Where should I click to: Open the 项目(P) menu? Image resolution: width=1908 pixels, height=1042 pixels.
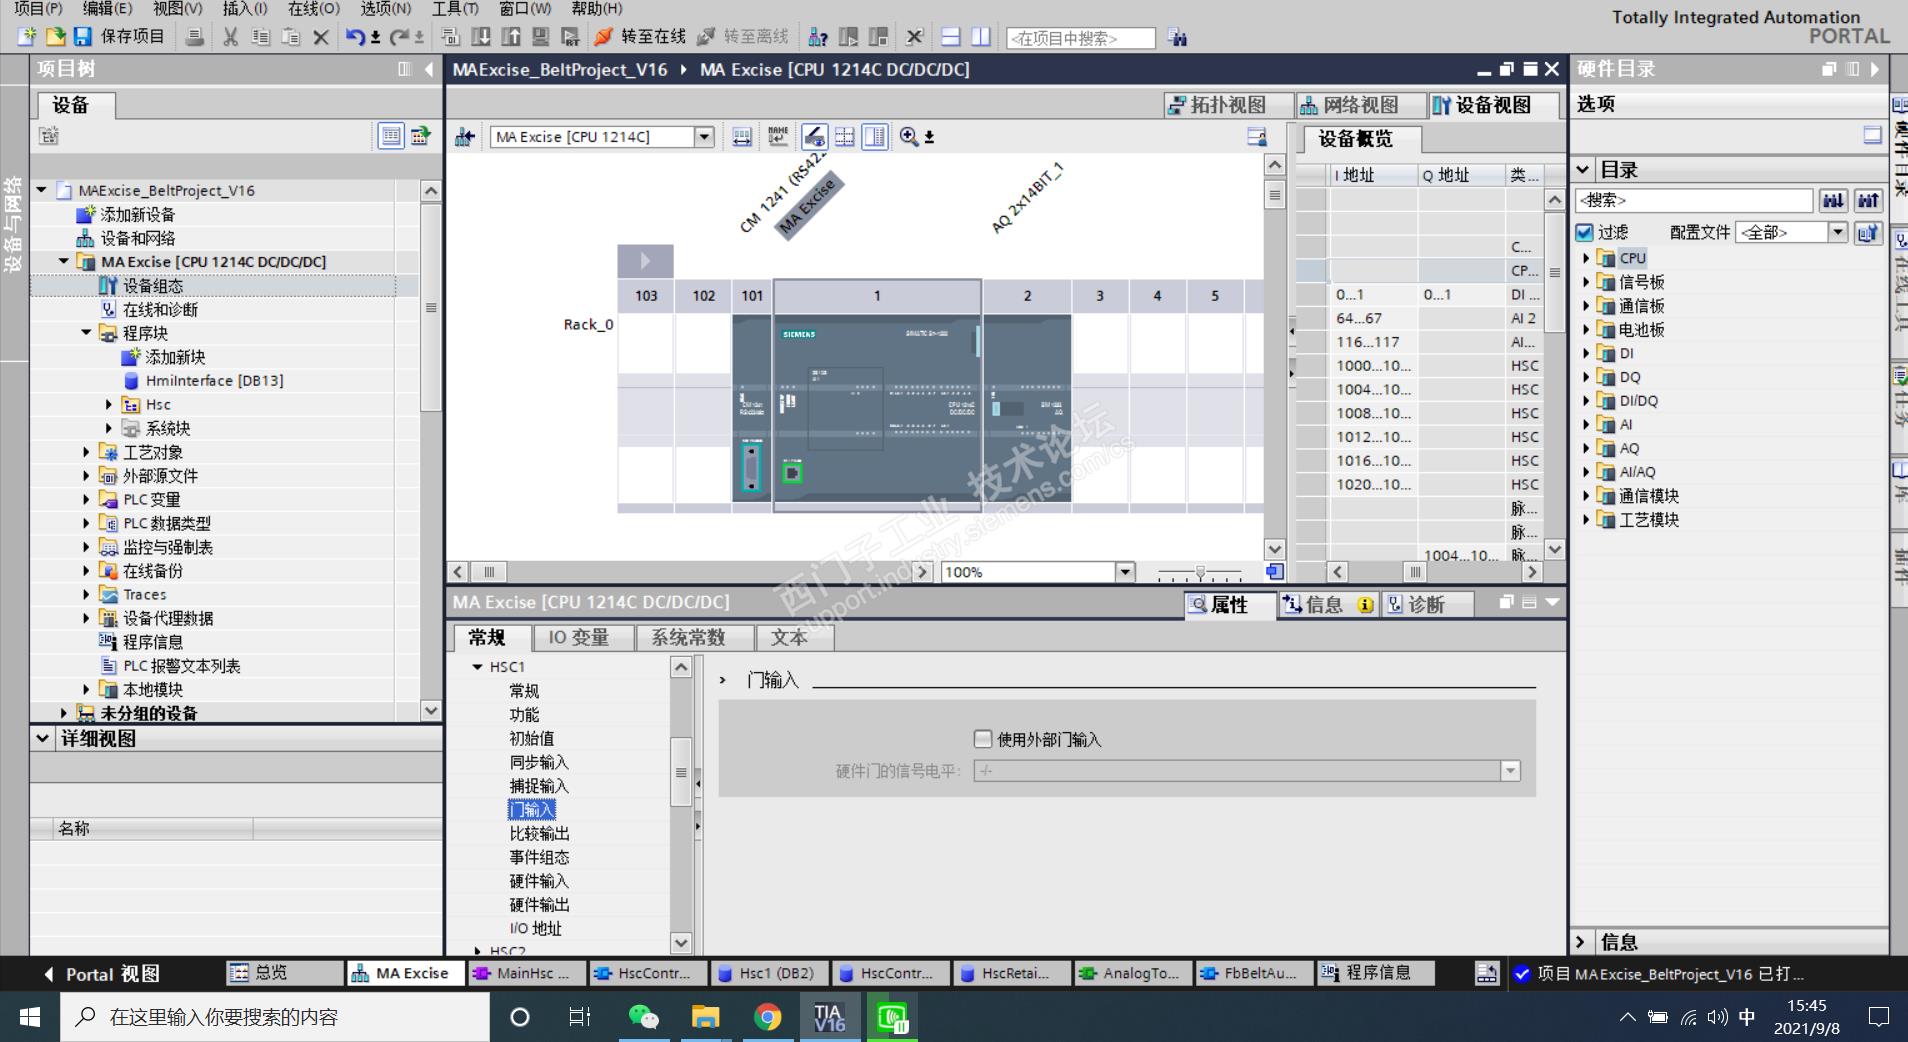[38, 8]
